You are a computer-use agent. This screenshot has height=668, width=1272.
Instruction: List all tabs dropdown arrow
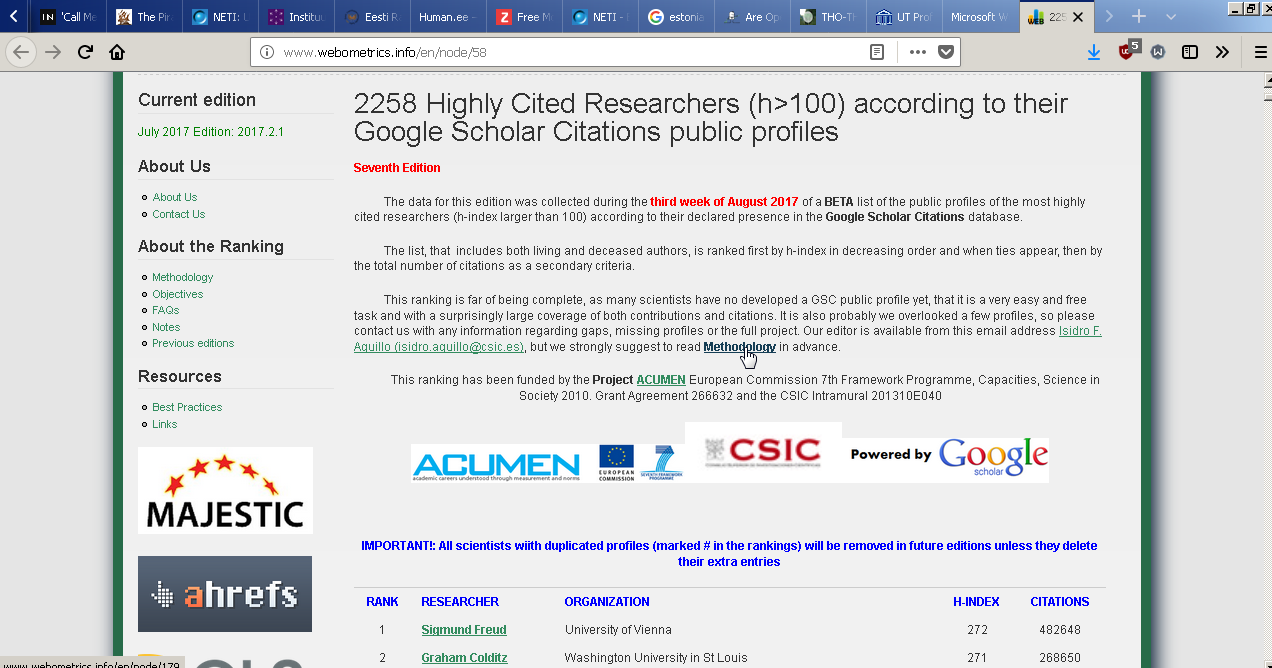pos(1171,17)
